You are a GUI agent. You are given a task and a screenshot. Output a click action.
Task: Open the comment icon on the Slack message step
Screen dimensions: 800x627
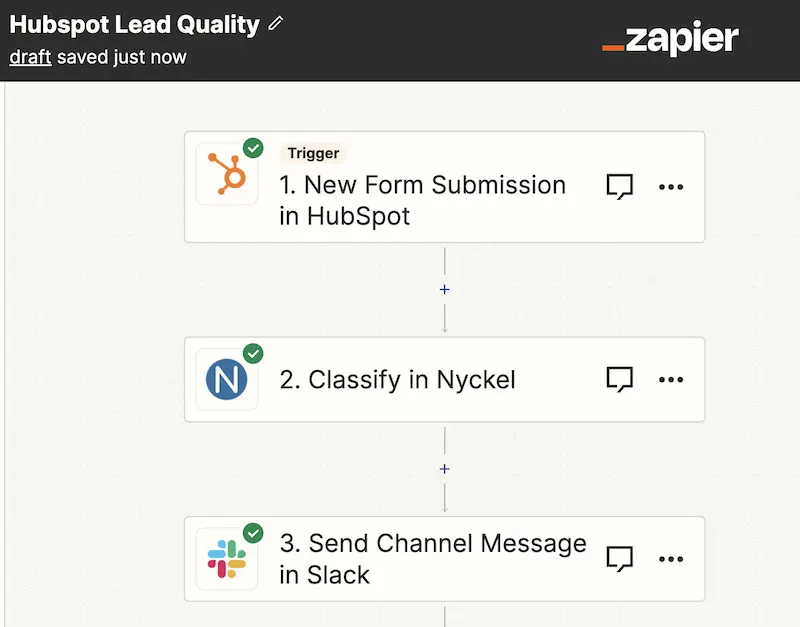pos(619,559)
